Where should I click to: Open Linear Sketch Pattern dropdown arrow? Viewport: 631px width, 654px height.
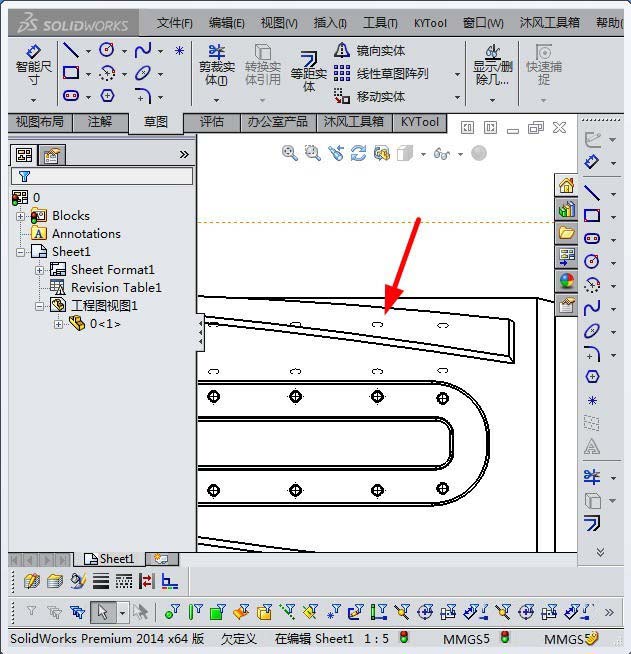(x=458, y=74)
